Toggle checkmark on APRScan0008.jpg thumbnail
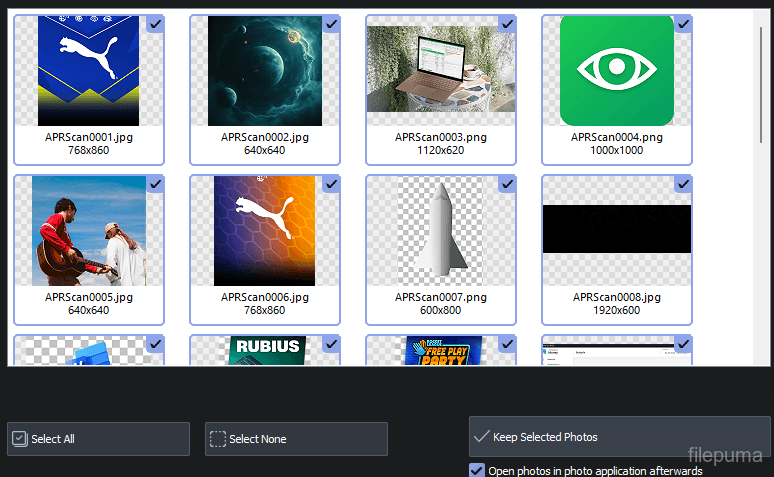The height and width of the screenshot is (477, 774). pos(683,184)
